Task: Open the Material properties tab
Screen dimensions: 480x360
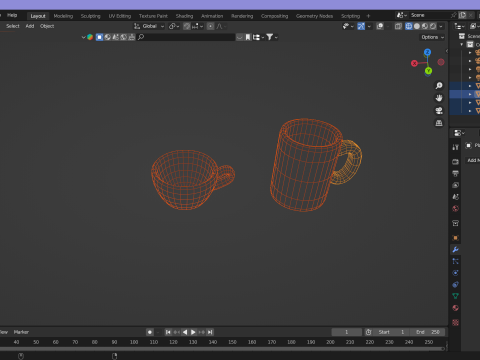Action: point(455,308)
